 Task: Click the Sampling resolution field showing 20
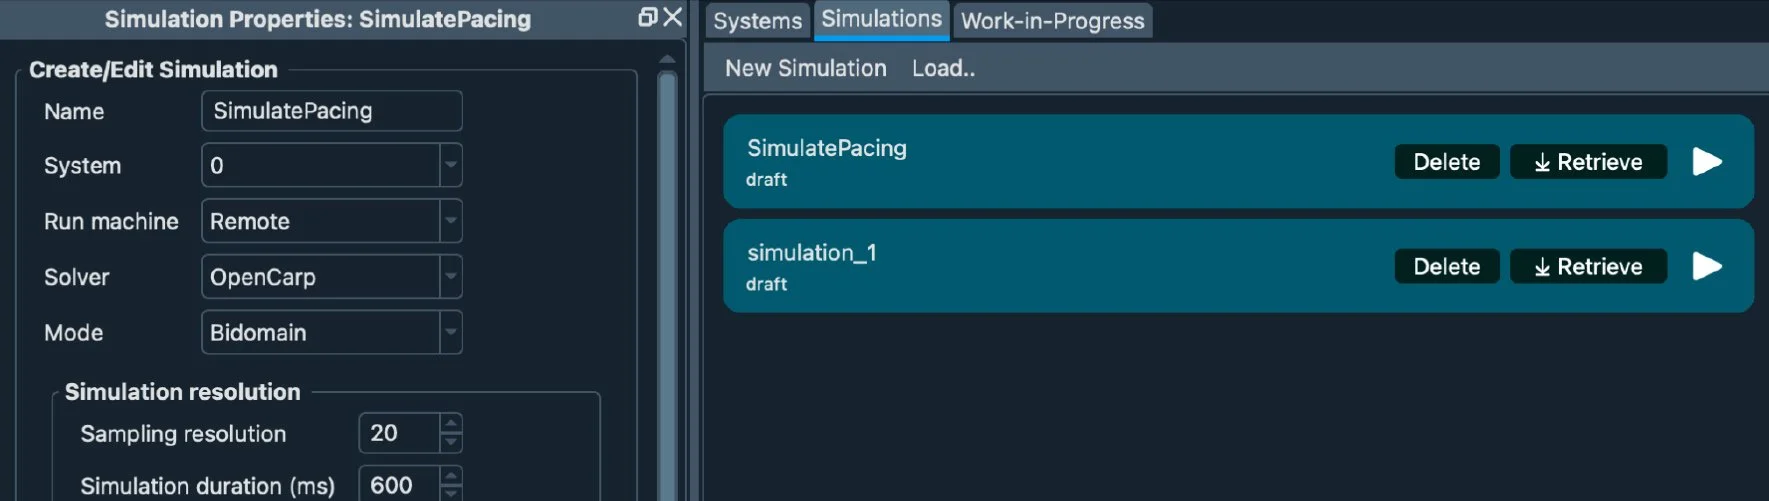click(399, 433)
